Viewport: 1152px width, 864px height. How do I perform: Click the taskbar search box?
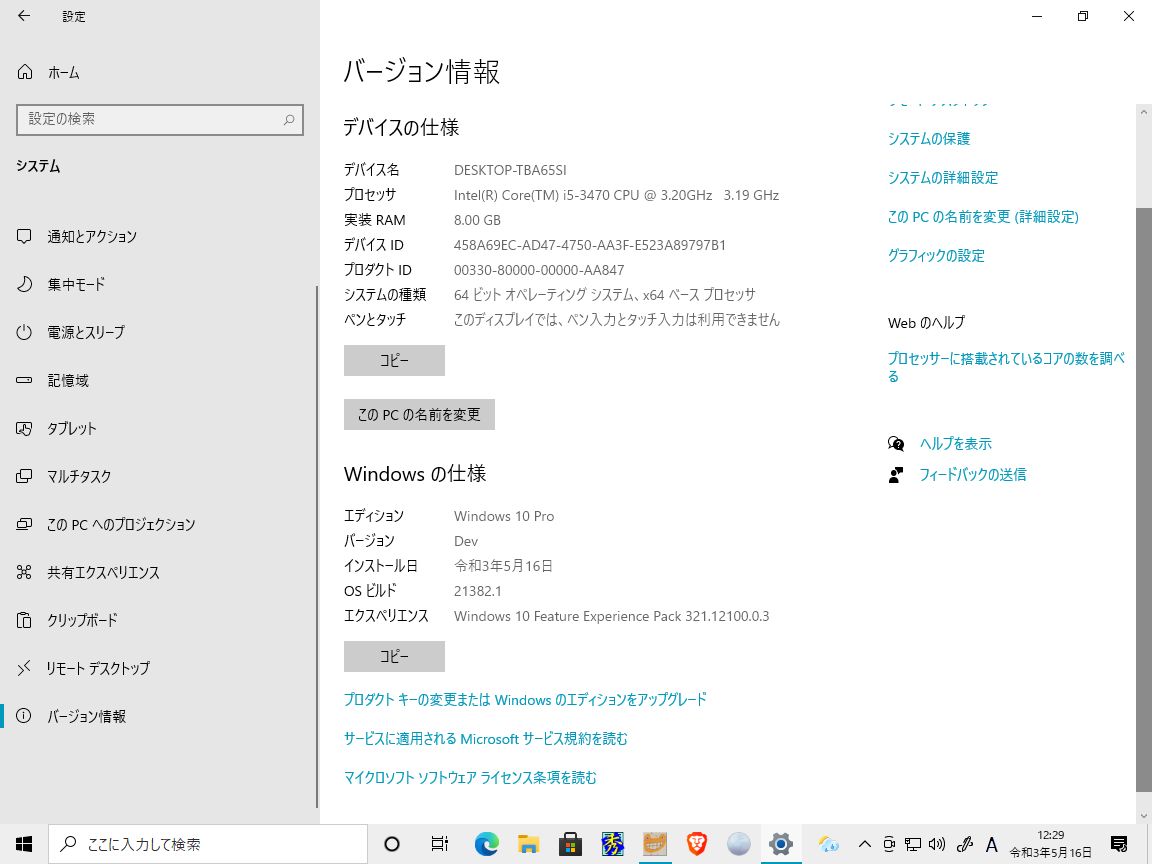208,844
